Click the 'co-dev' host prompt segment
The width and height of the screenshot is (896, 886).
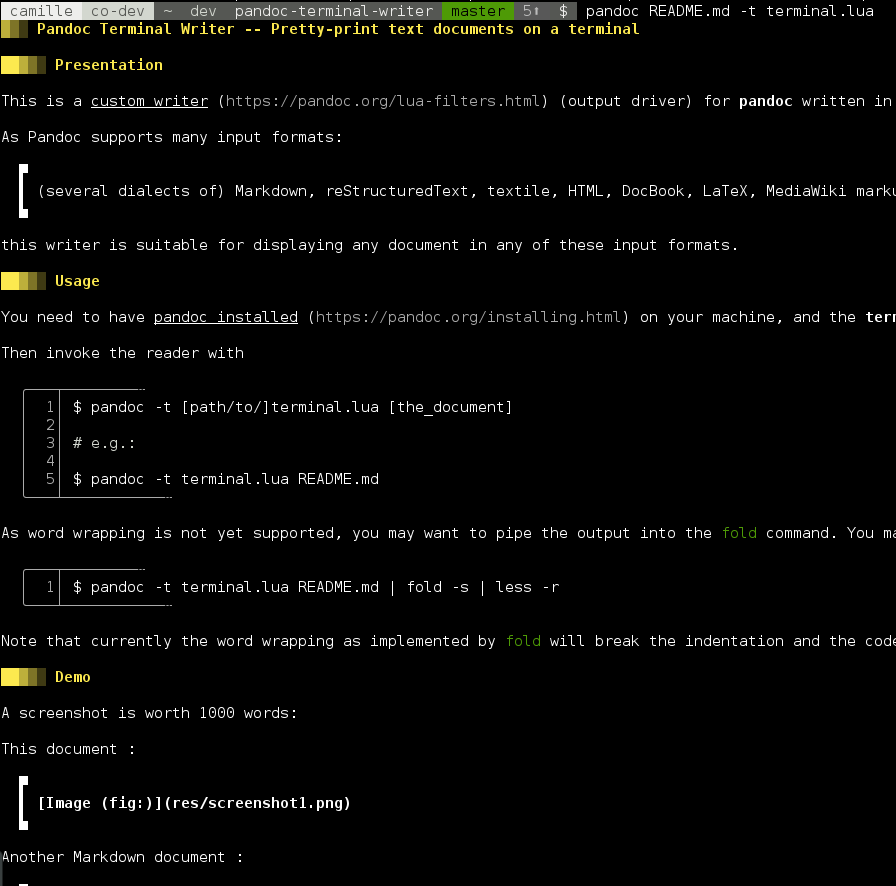point(118,11)
